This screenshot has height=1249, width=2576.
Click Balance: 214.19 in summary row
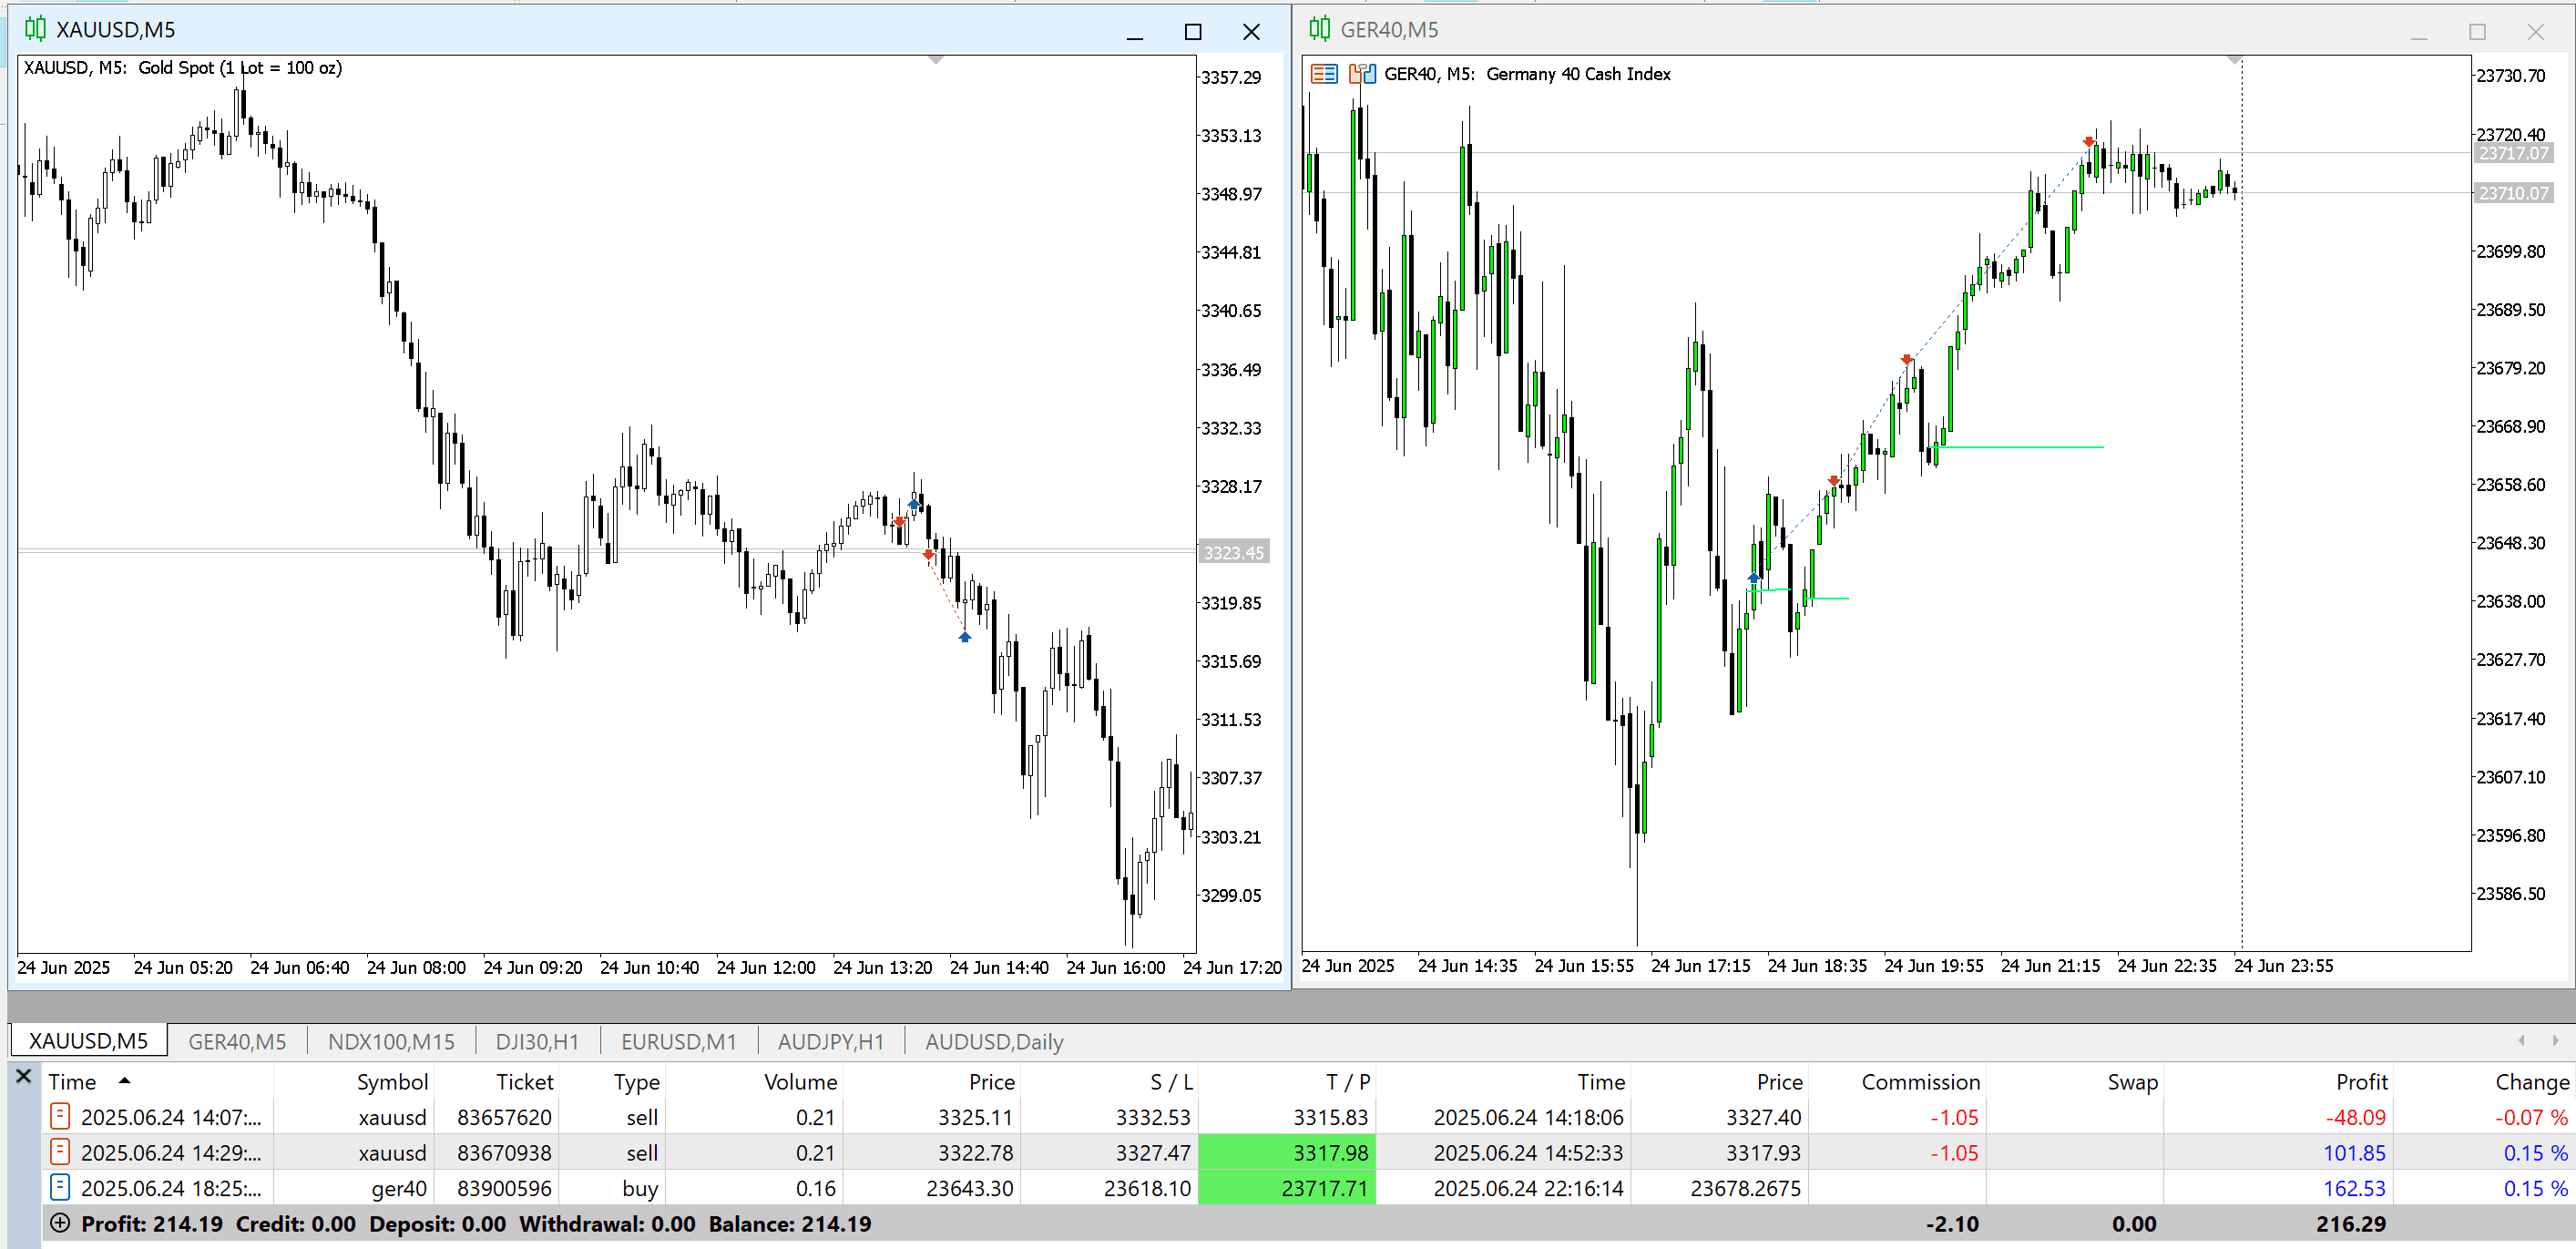[x=790, y=1223]
